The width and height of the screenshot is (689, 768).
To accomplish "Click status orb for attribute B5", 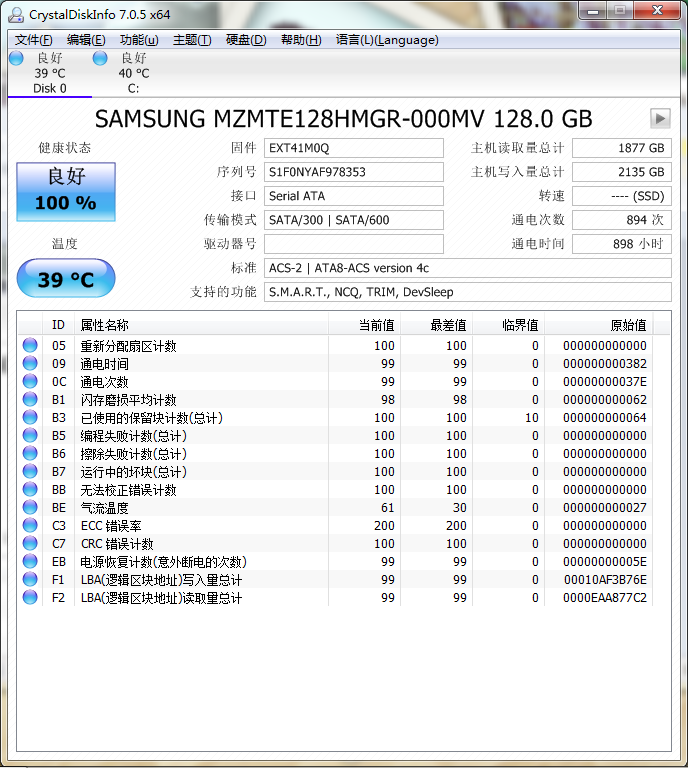I will pos(30,435).
